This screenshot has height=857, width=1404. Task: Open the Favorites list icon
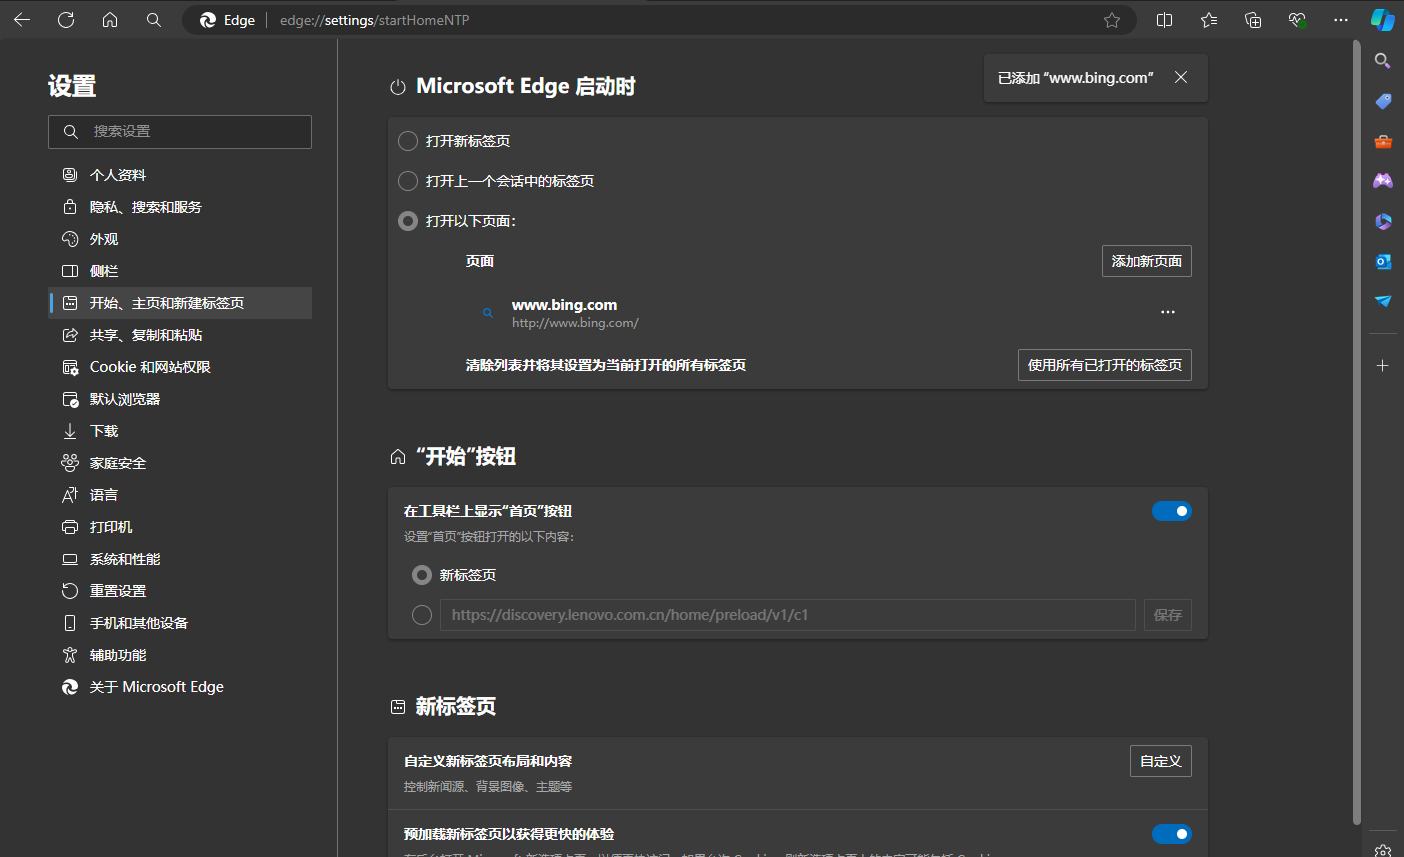coord(1209,20)
